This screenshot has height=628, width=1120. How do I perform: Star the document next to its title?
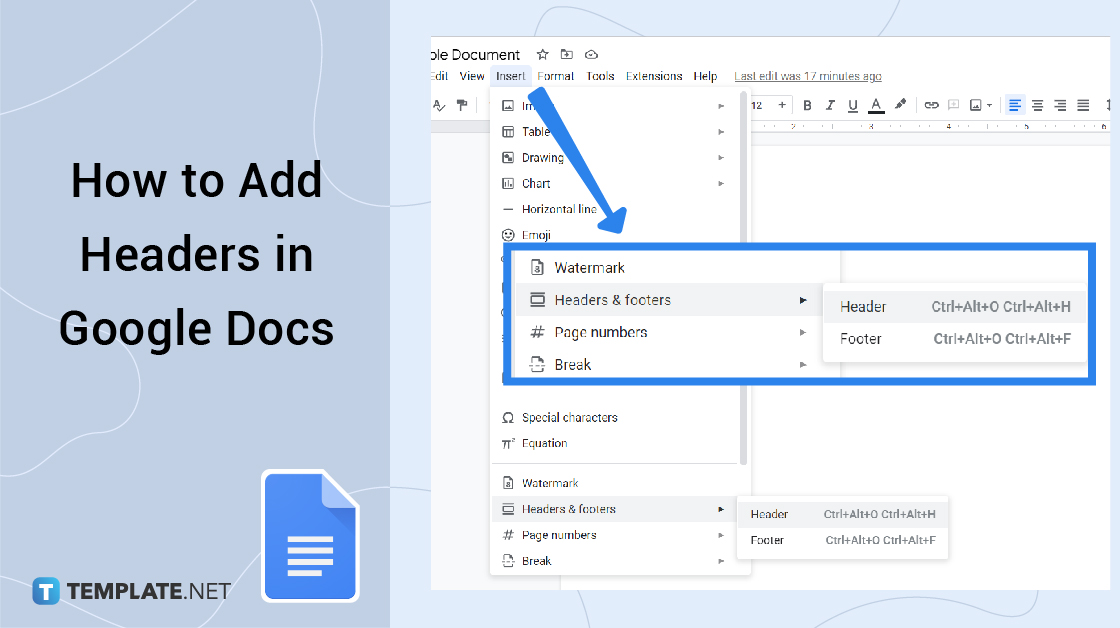click(543, 54)
